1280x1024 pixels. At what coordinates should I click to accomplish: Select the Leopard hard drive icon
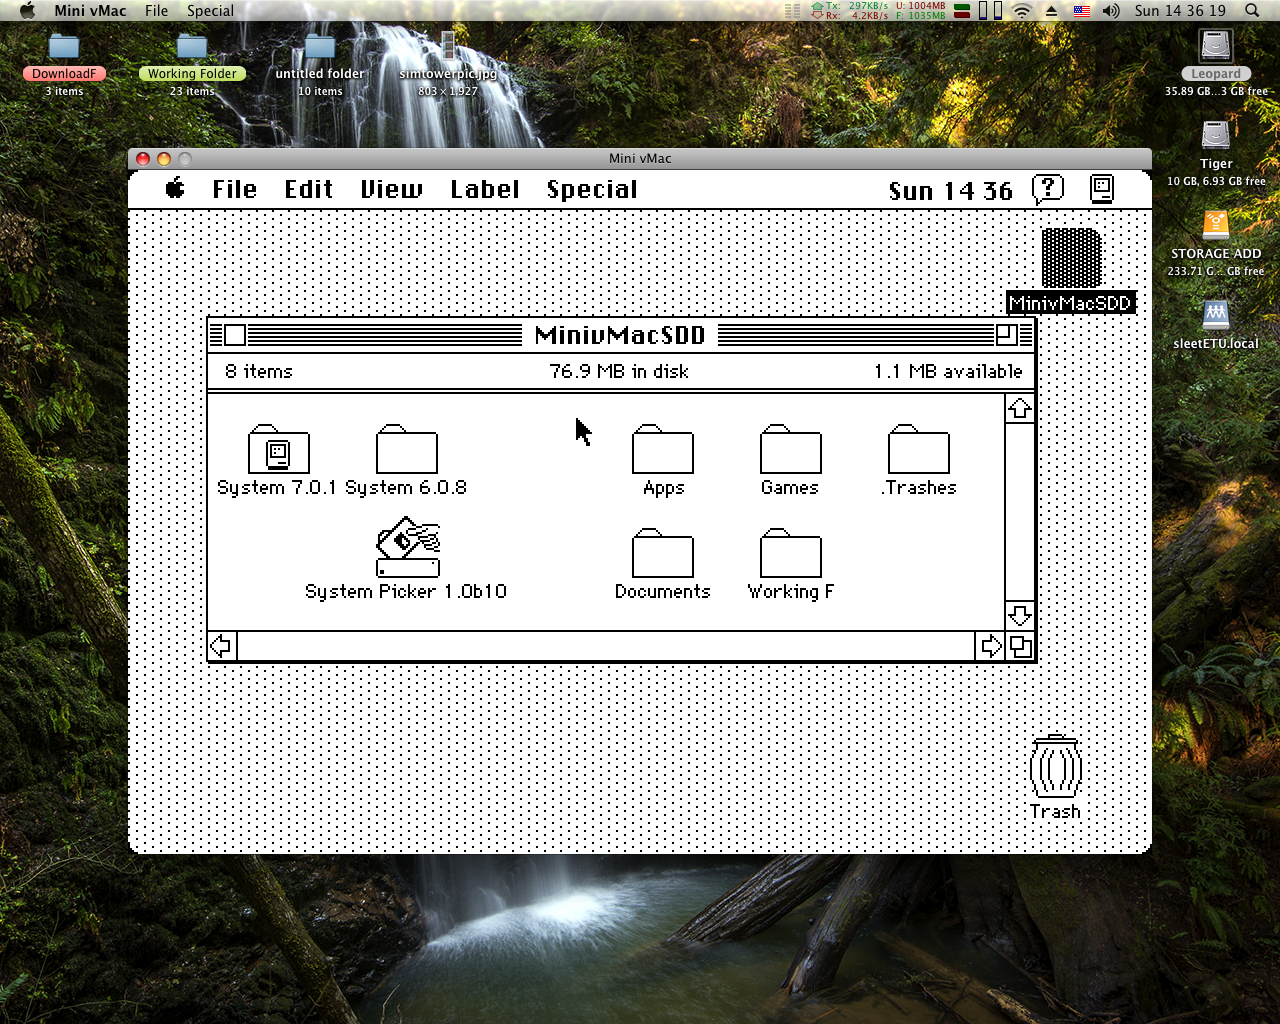(x=1216, y=46)
